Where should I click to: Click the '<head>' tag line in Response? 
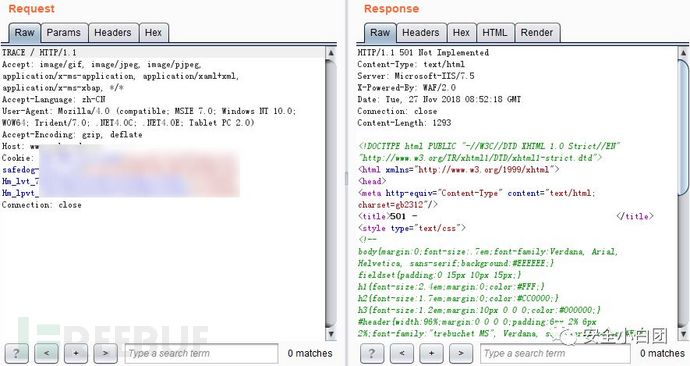tap(372, 181)
